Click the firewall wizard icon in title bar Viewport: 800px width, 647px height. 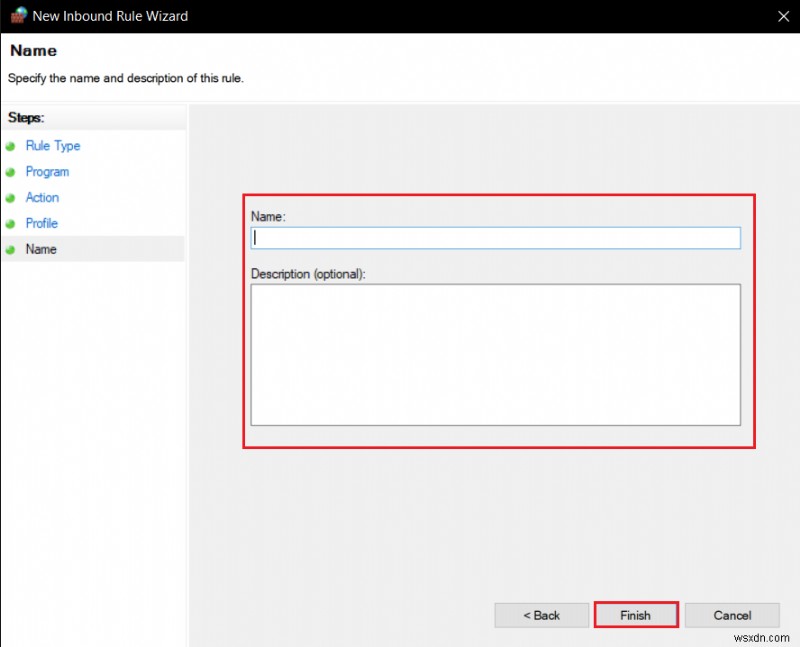click(18, 15)
